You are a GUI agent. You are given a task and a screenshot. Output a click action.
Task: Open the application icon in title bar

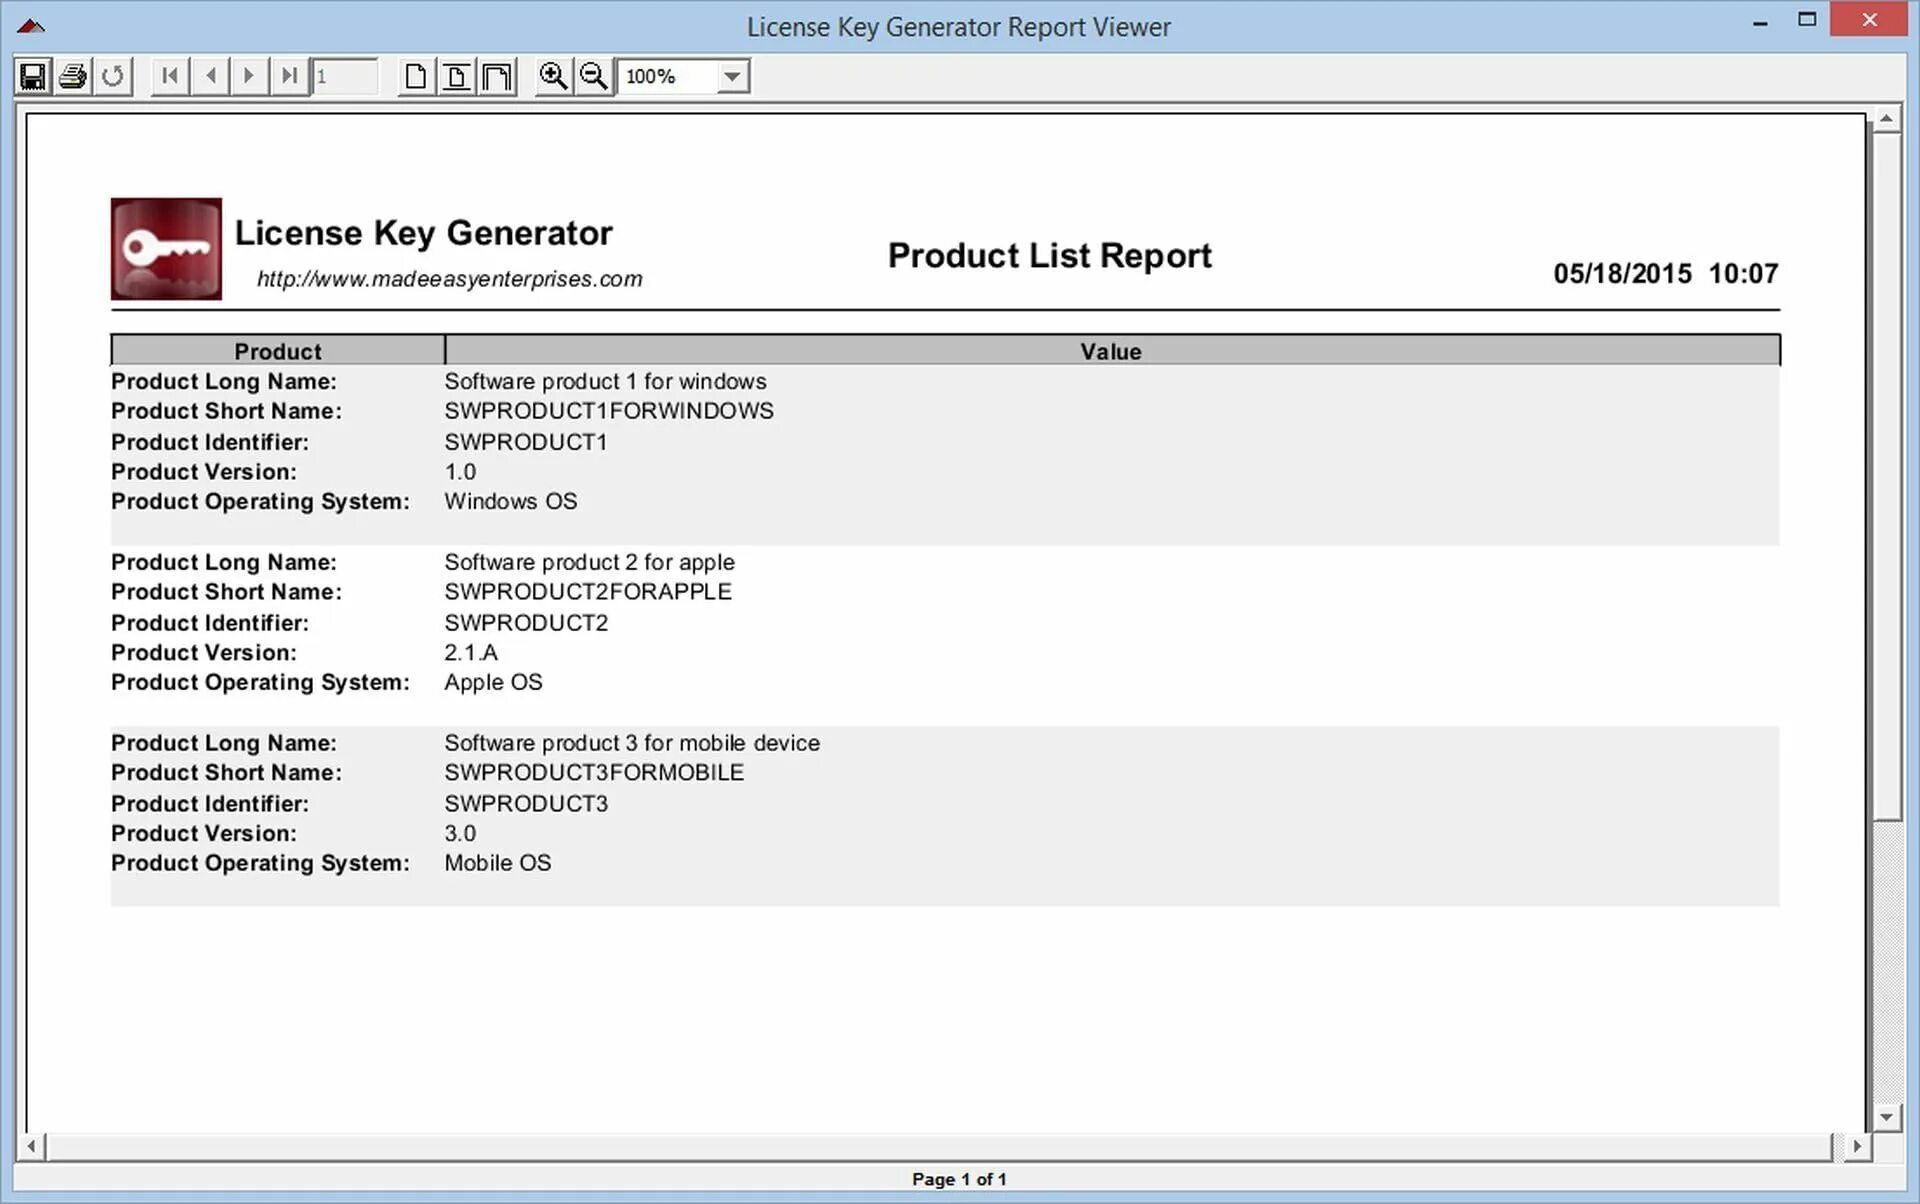[31, 26]
